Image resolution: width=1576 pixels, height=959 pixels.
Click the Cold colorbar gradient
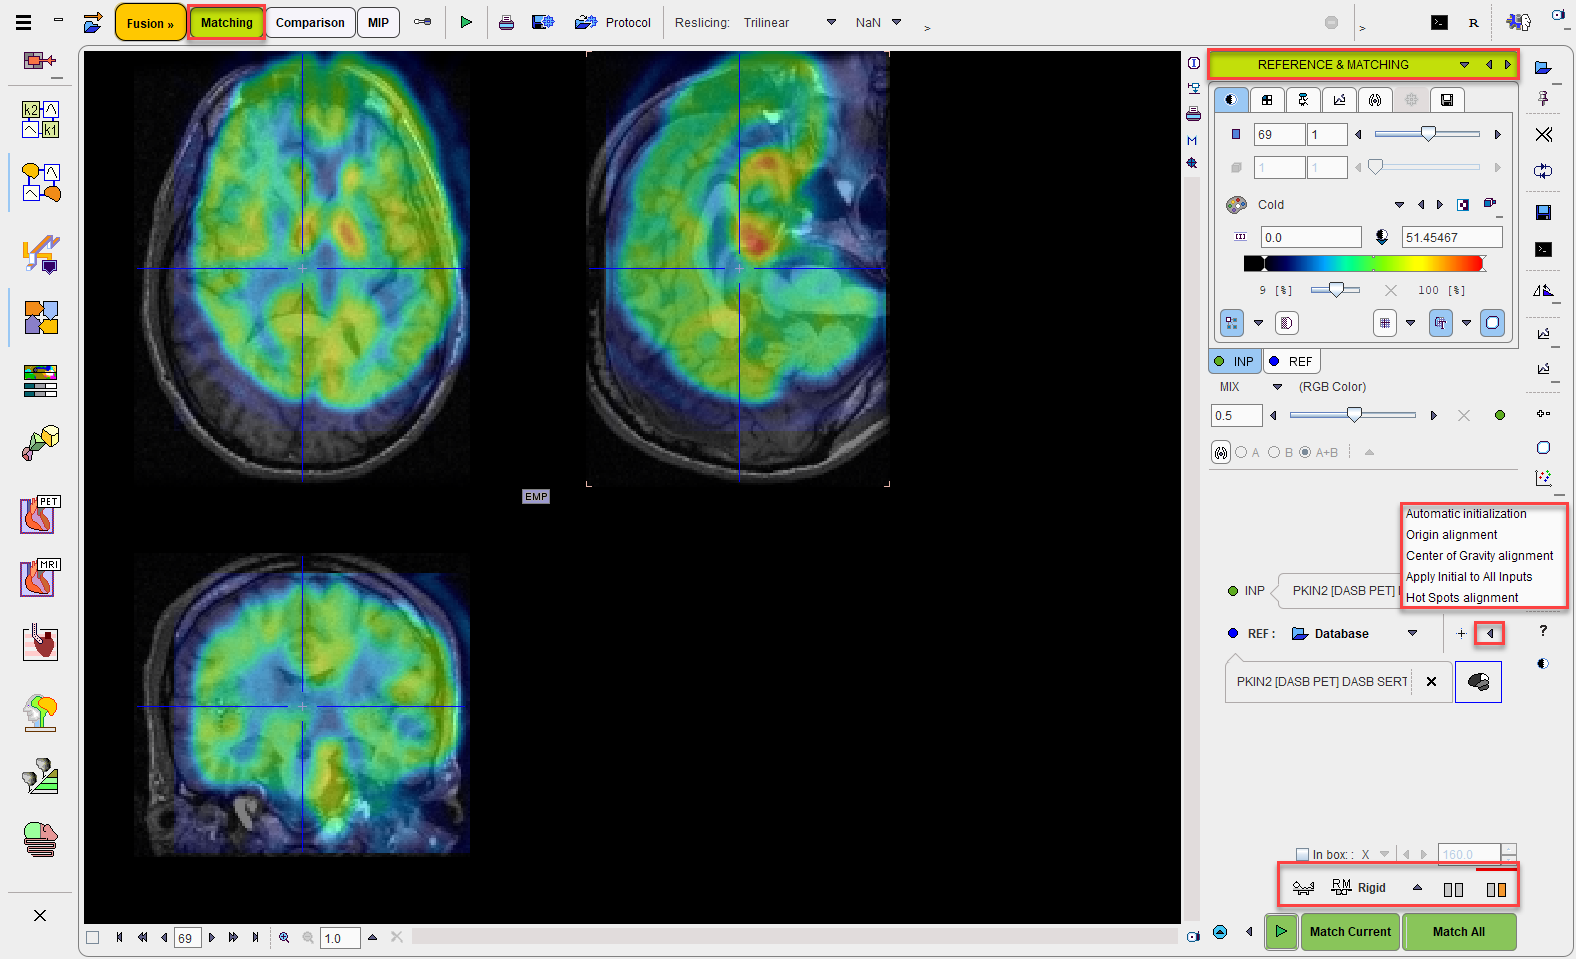tap(1365, 263)
